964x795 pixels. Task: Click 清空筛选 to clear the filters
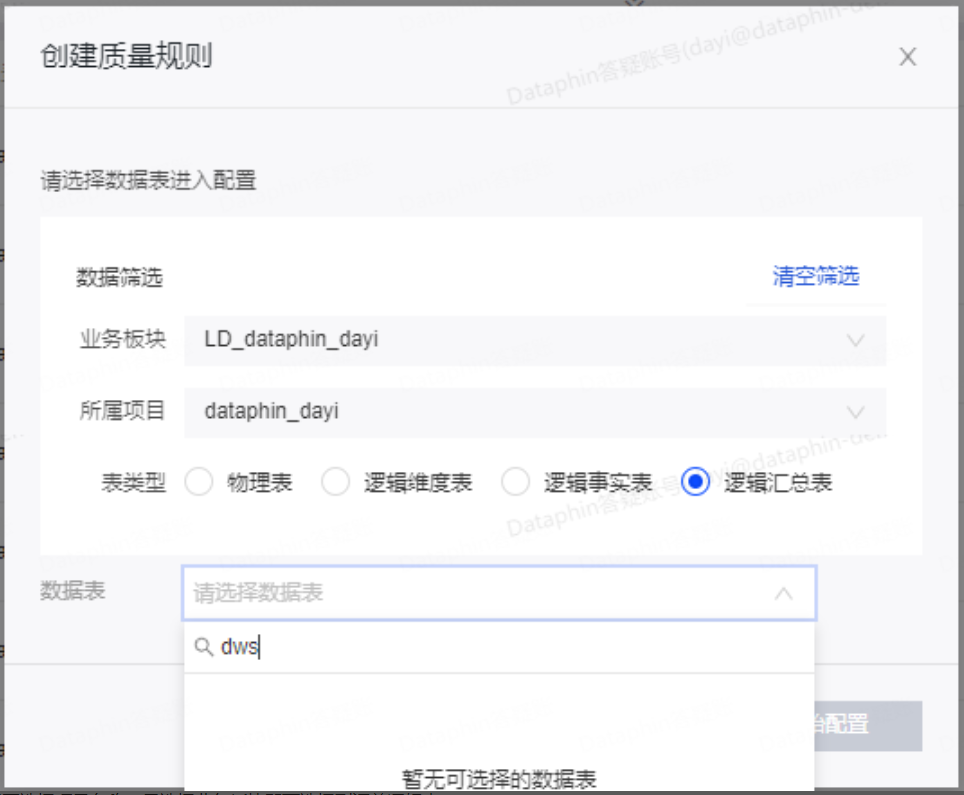[815, 277]
